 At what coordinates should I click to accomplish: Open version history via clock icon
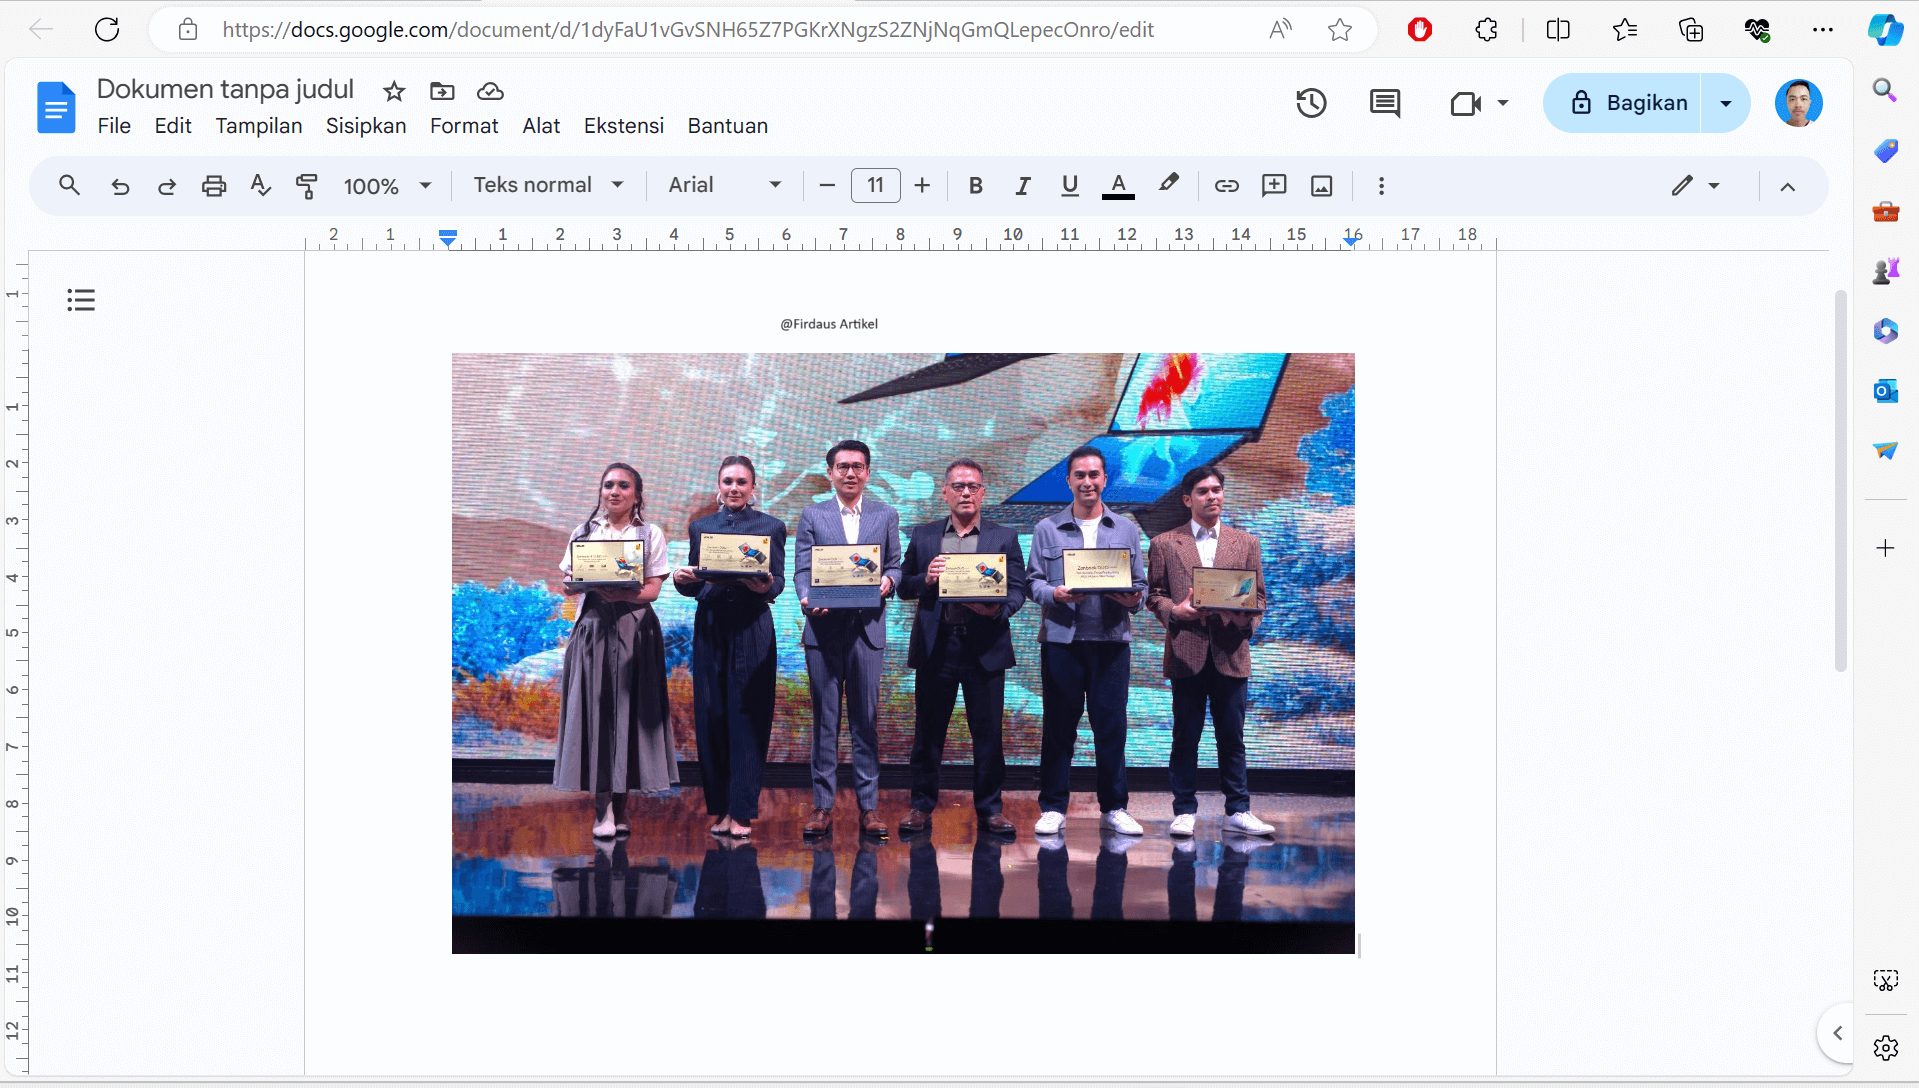(1311, 103)
